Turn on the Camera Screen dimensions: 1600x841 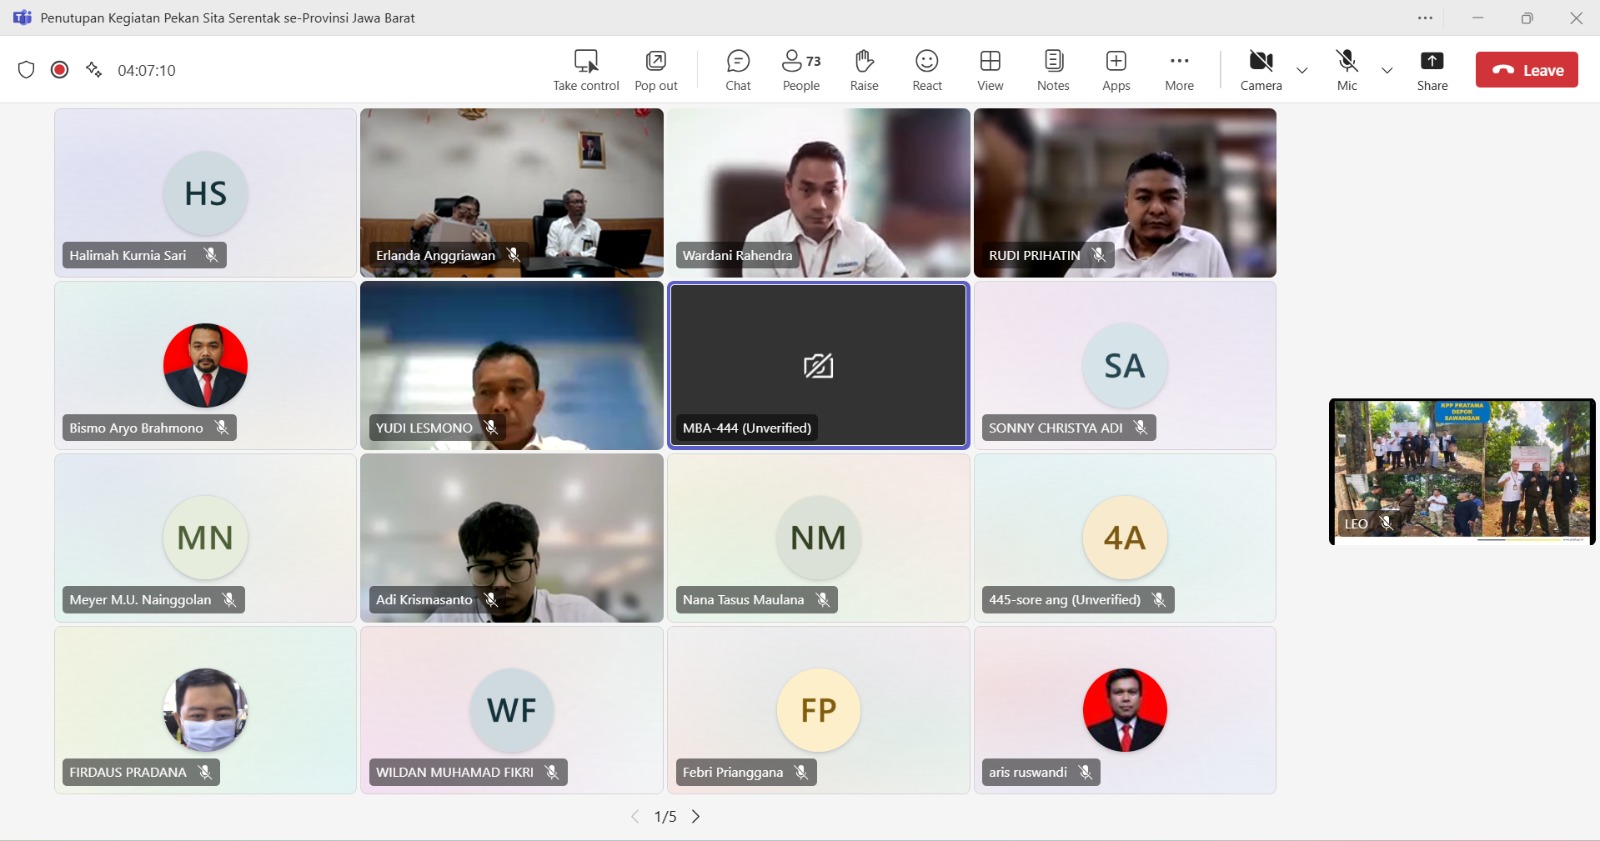tap(1260, 70)
